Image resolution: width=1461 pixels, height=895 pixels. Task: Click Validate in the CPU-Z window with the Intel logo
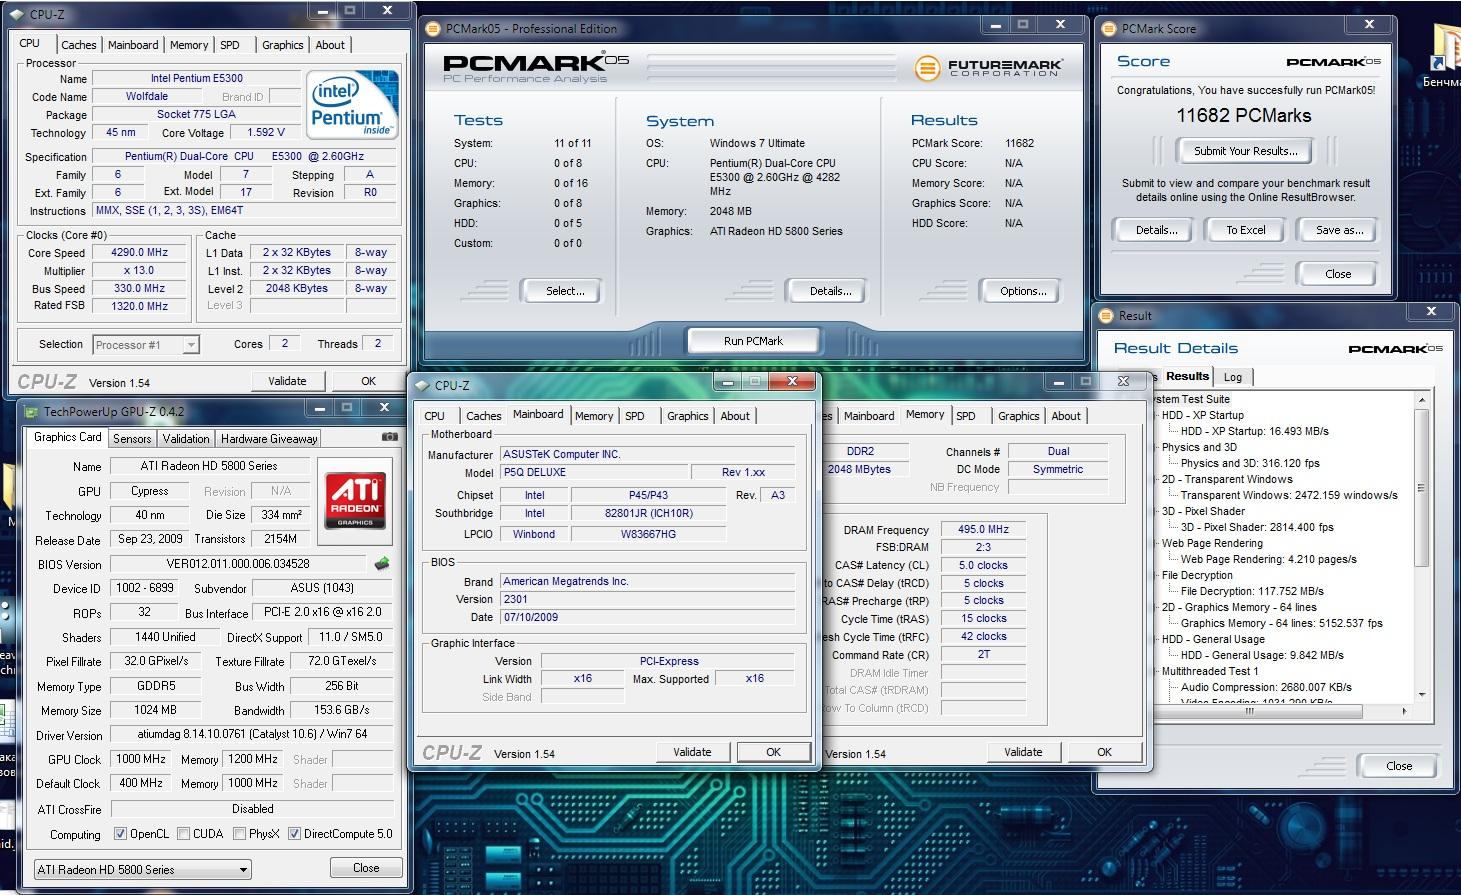pyautogui.click(x=287, y=381)
